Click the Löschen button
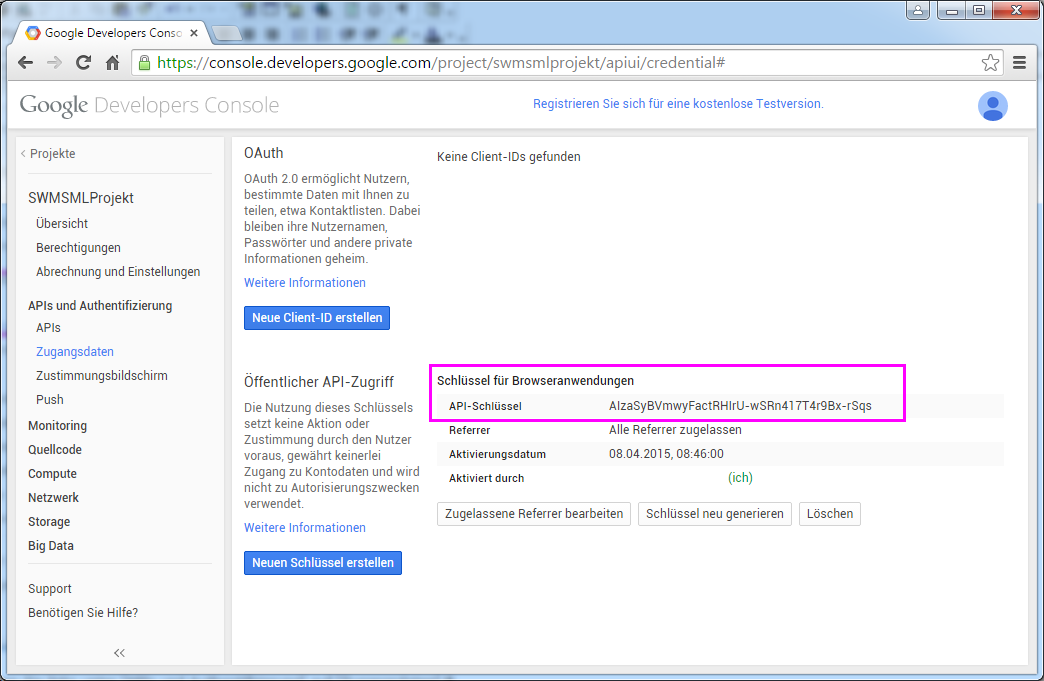The width and height of the screenshot is (1044, 681). point(829,514)
